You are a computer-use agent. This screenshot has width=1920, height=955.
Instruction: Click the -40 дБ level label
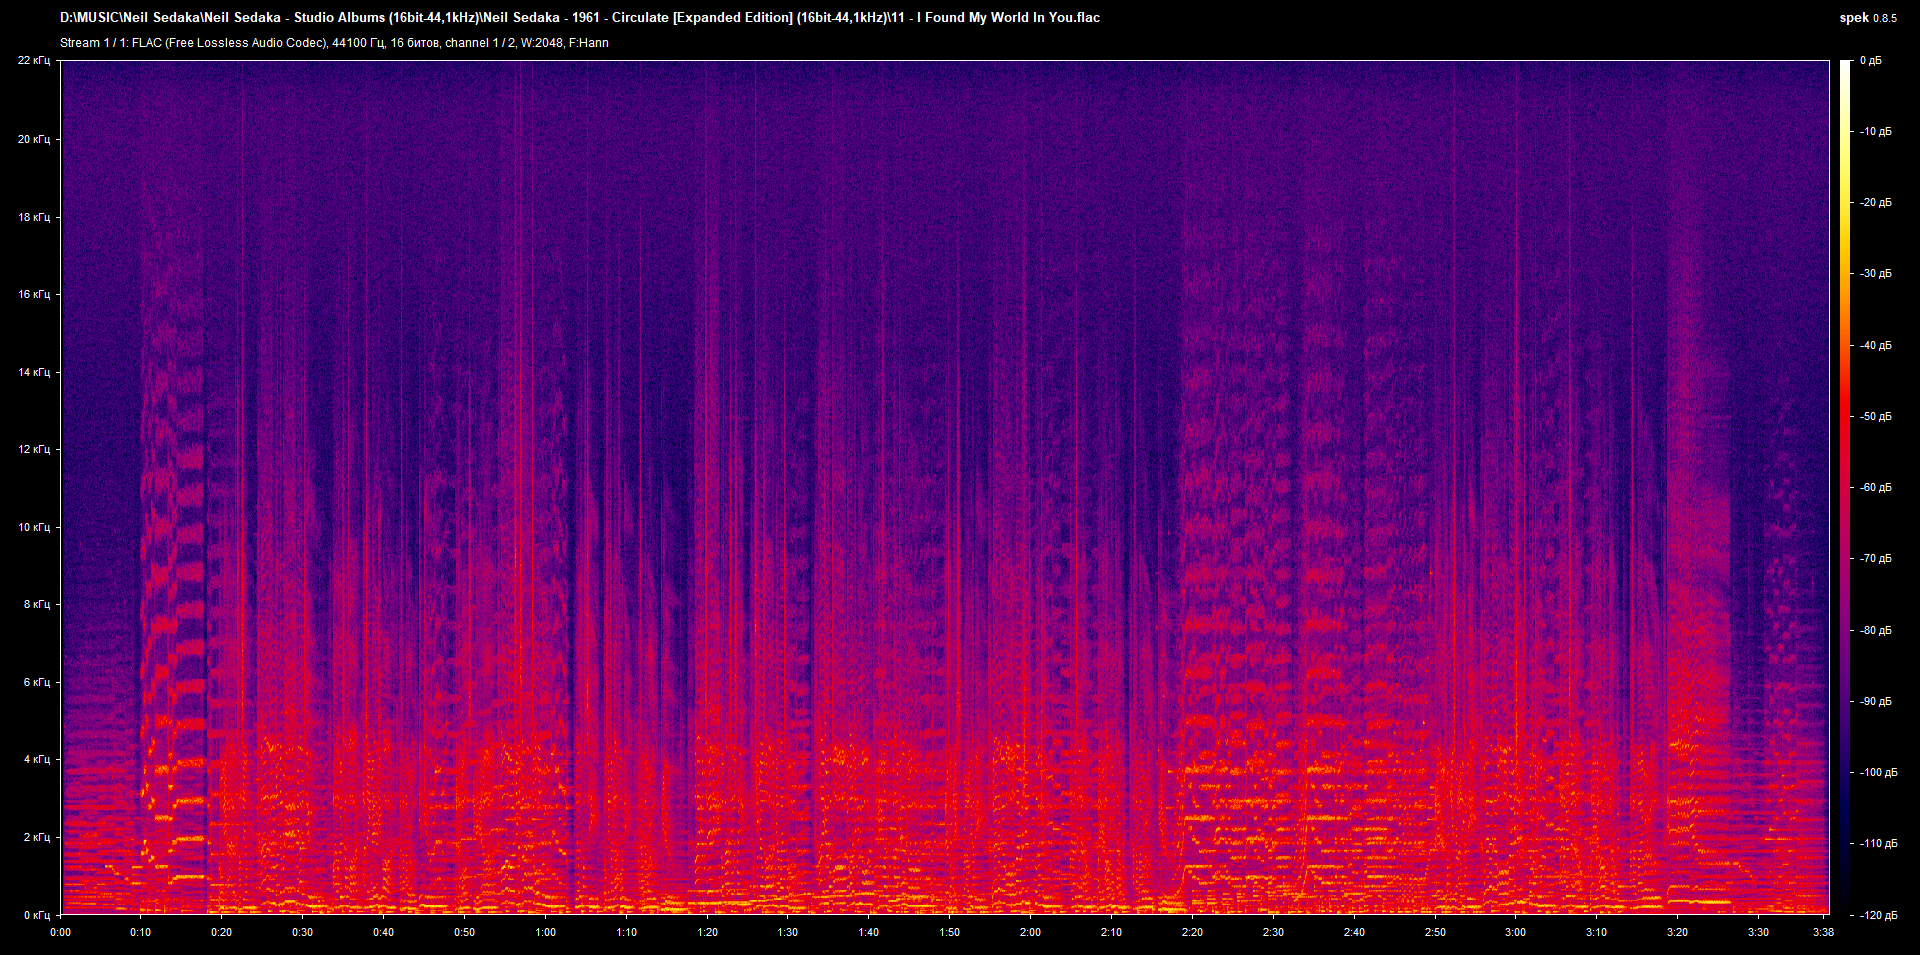click(x=1875, y=346)
